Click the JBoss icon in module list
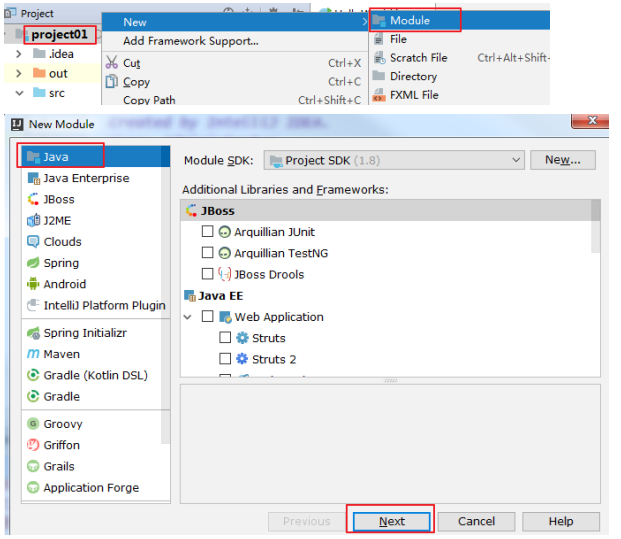621x539 pixels. (x=33, y=199)
